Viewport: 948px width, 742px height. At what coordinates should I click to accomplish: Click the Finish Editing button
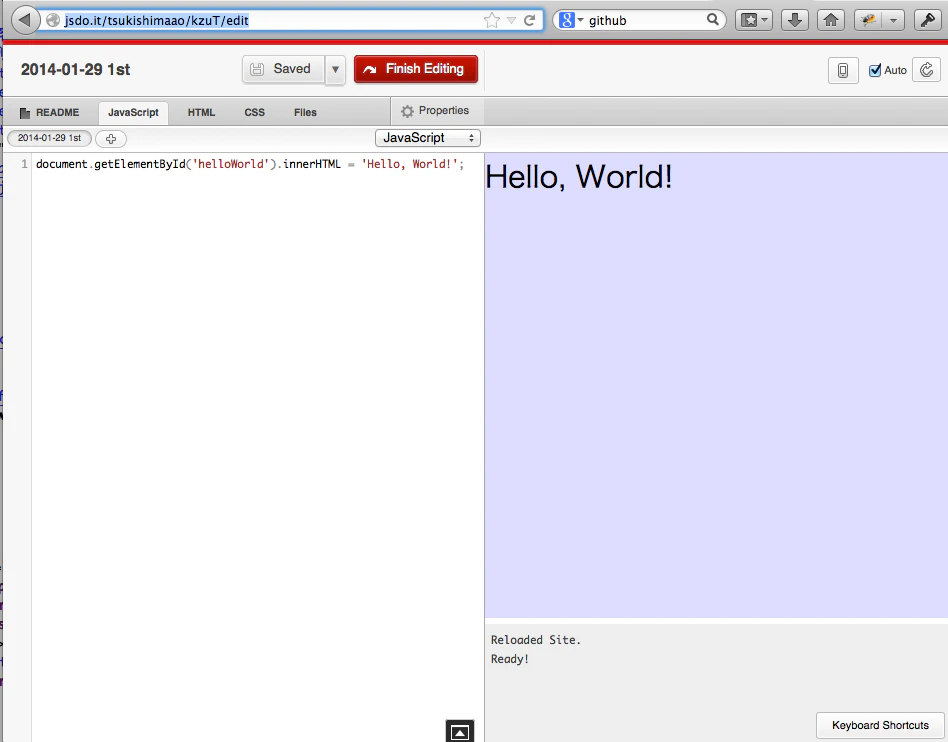coord(416,69)
